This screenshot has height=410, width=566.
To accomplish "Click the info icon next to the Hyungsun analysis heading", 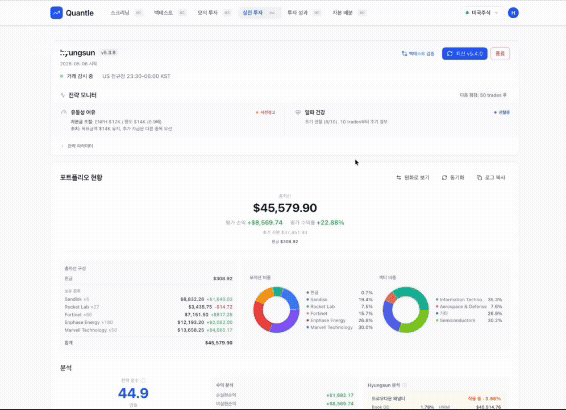I will click(x=404, y=385).
